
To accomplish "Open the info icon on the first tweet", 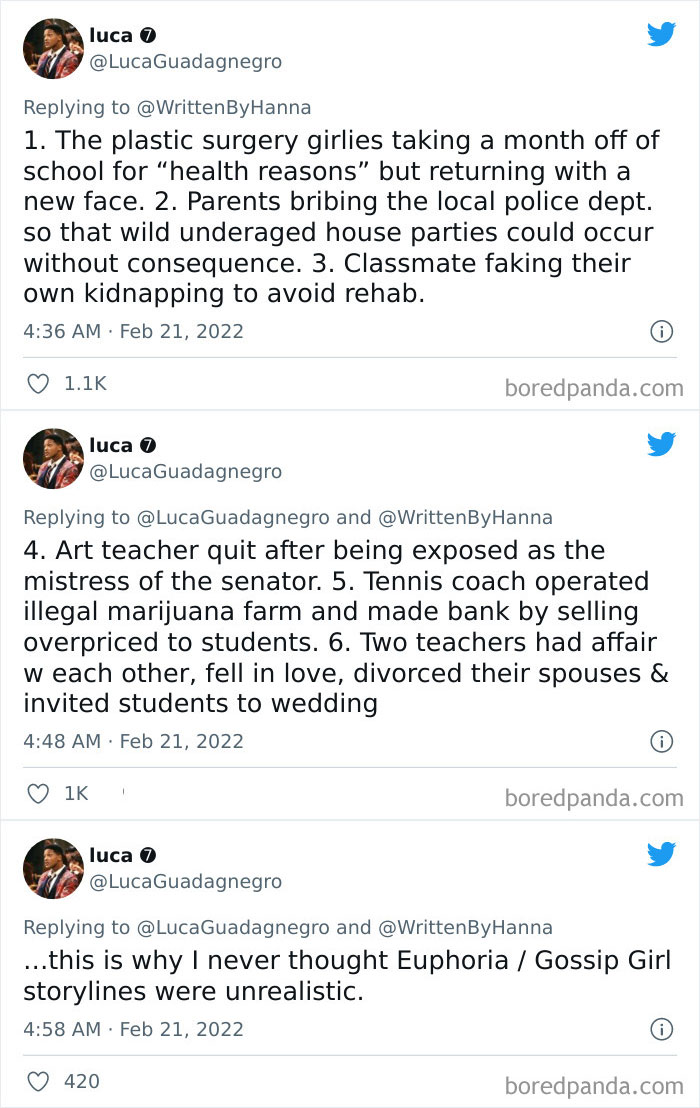I will [663, 331].
